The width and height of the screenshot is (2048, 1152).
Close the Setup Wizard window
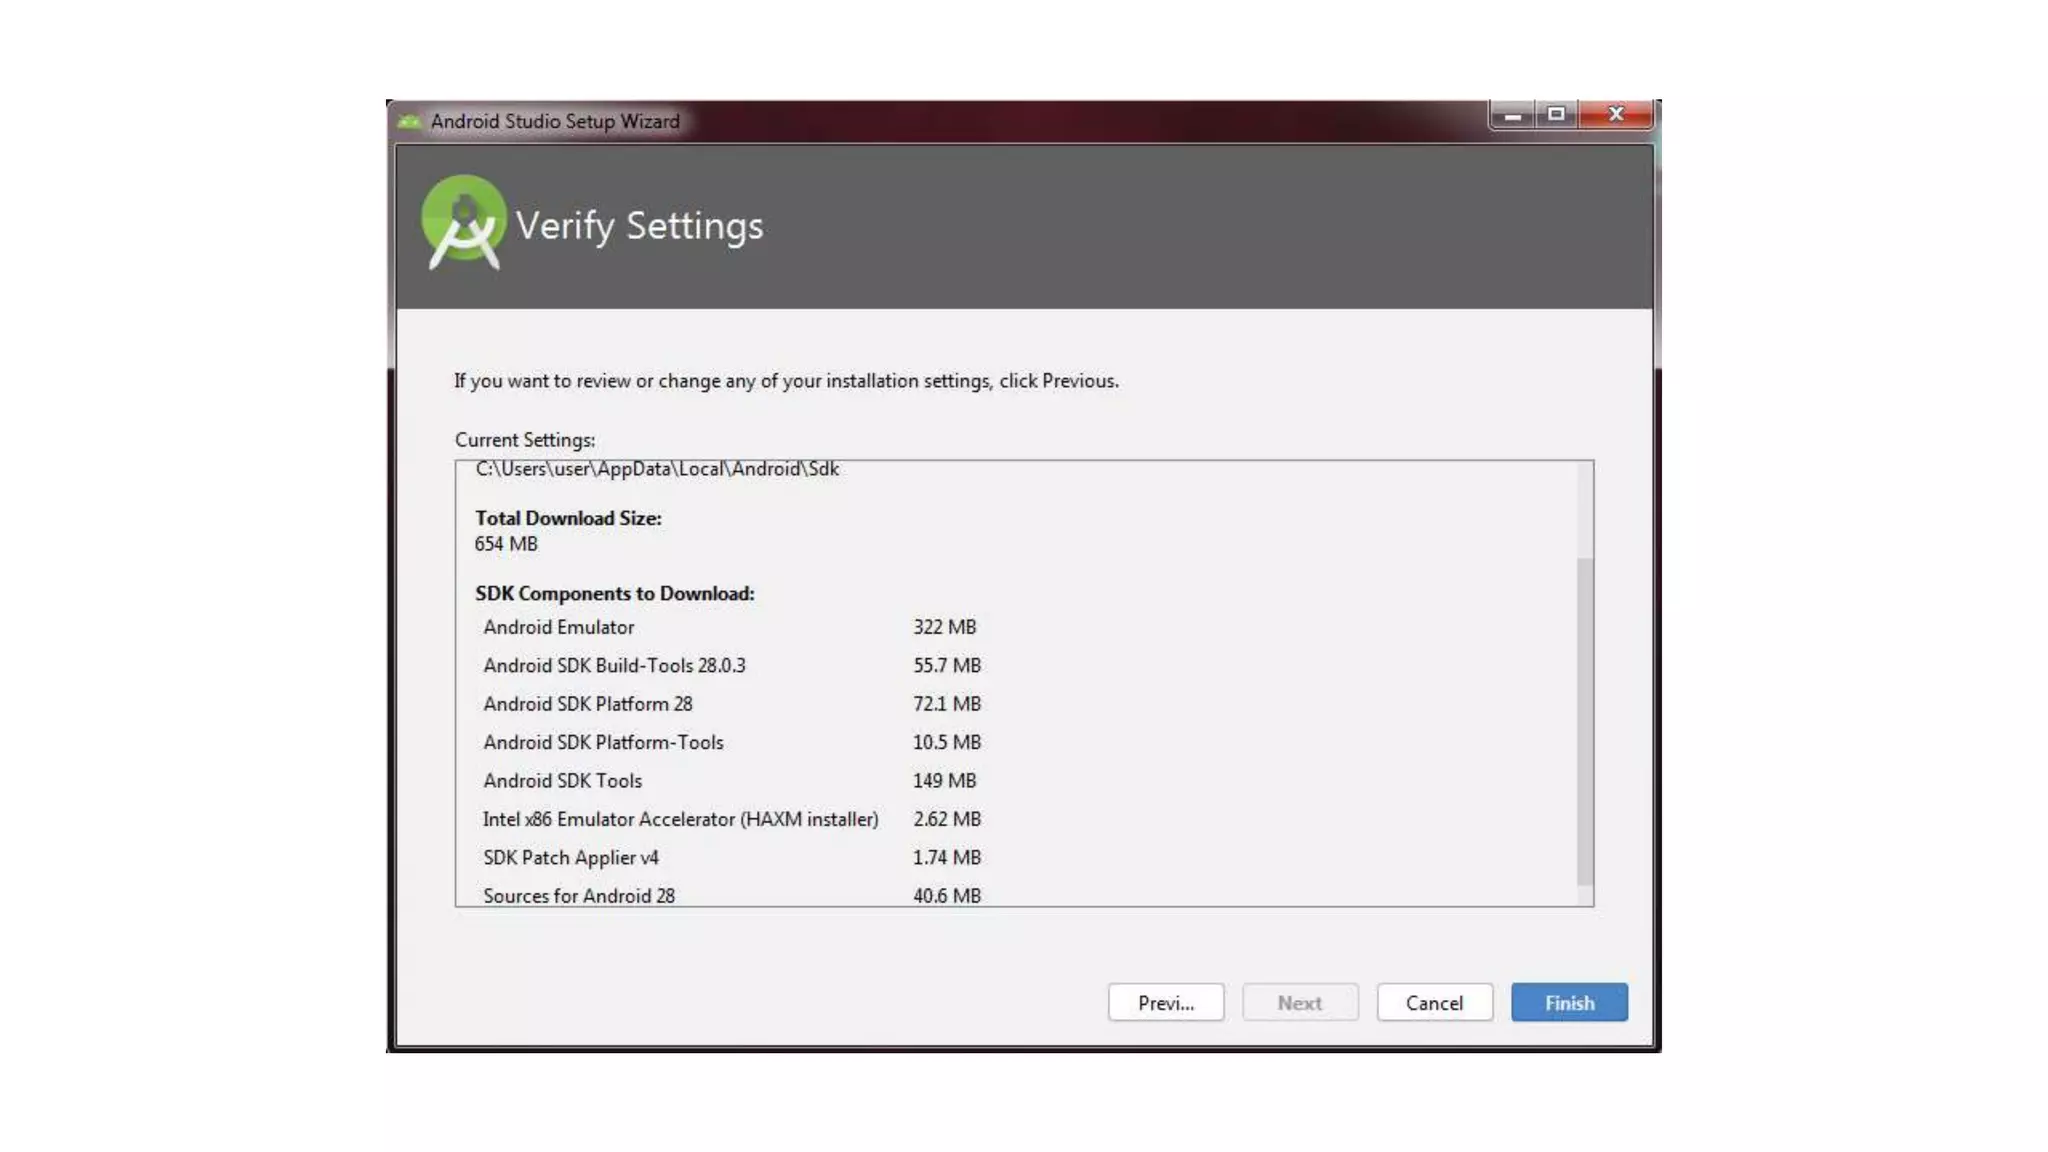point(1616,115)
